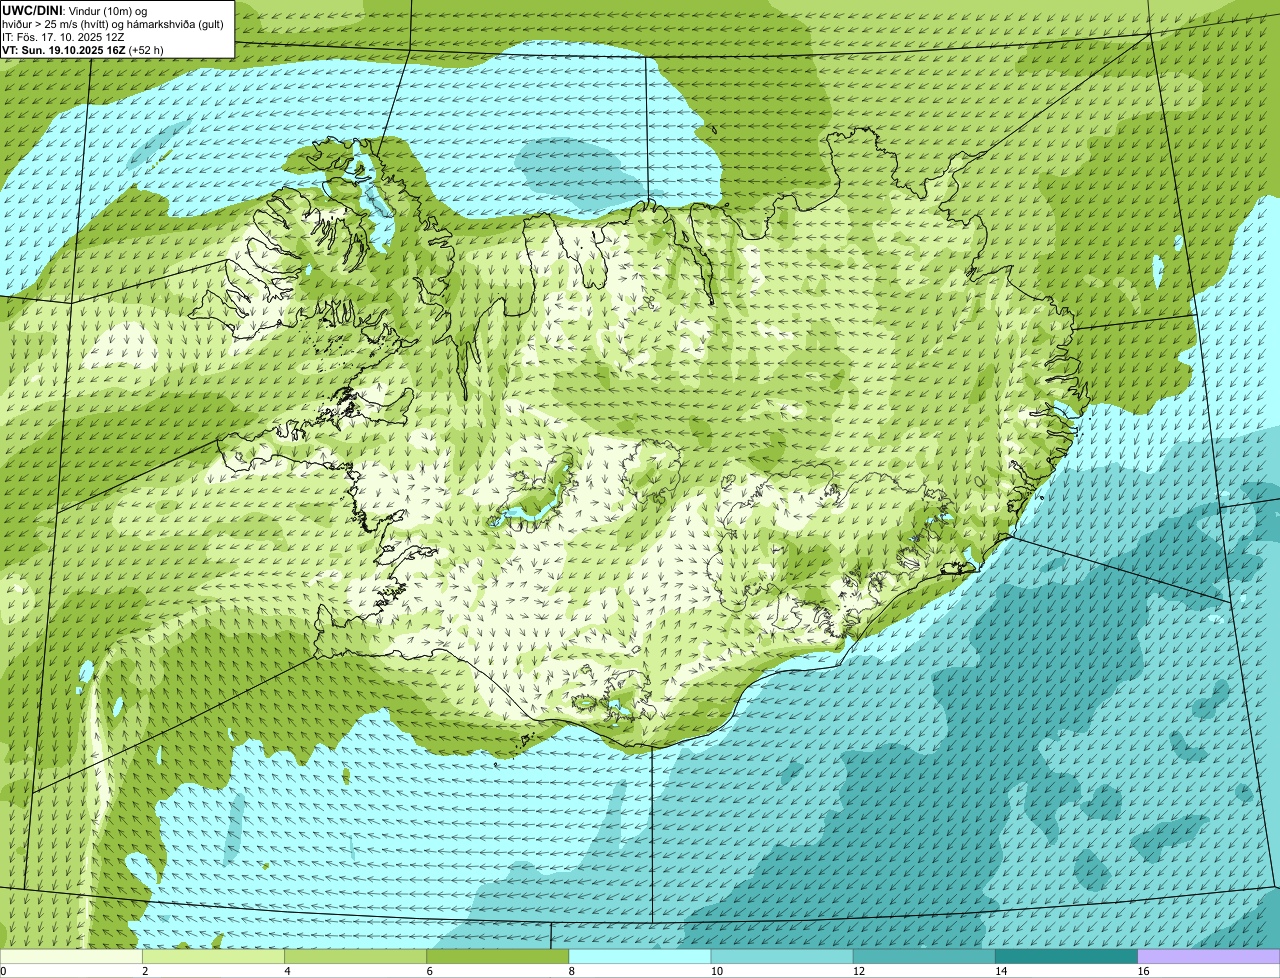Viewport: 1280px width, 978px height.
Task: Click the "2" label on the color scale
Action: tap(145, 971)
